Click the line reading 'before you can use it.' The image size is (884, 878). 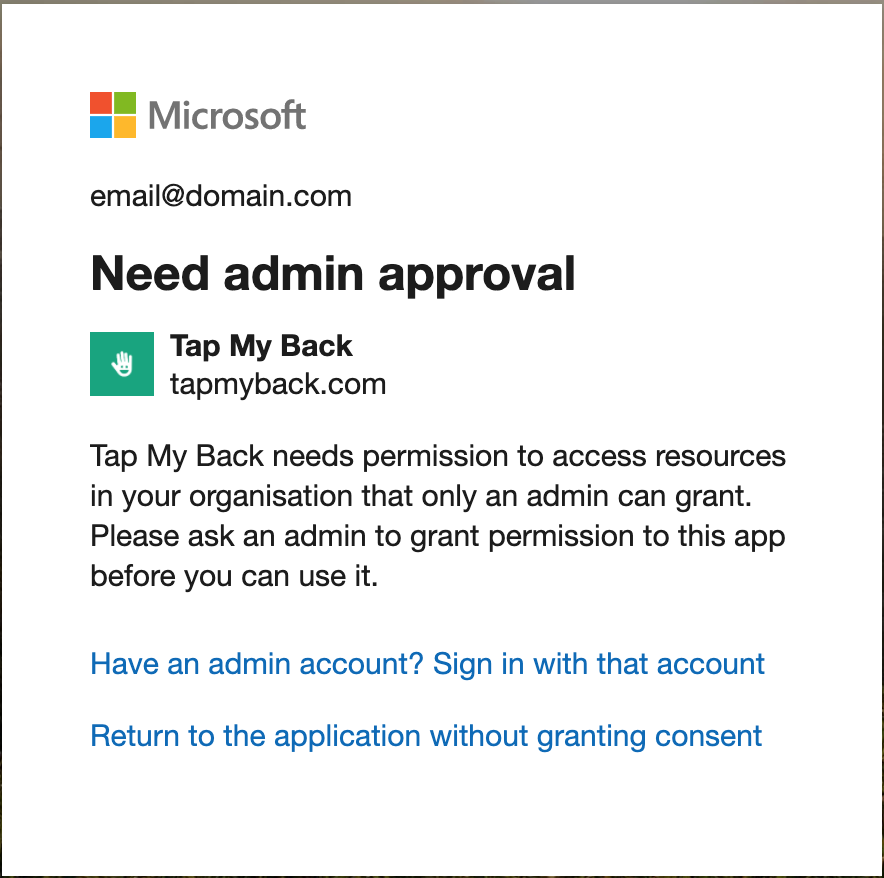(234, 576)
